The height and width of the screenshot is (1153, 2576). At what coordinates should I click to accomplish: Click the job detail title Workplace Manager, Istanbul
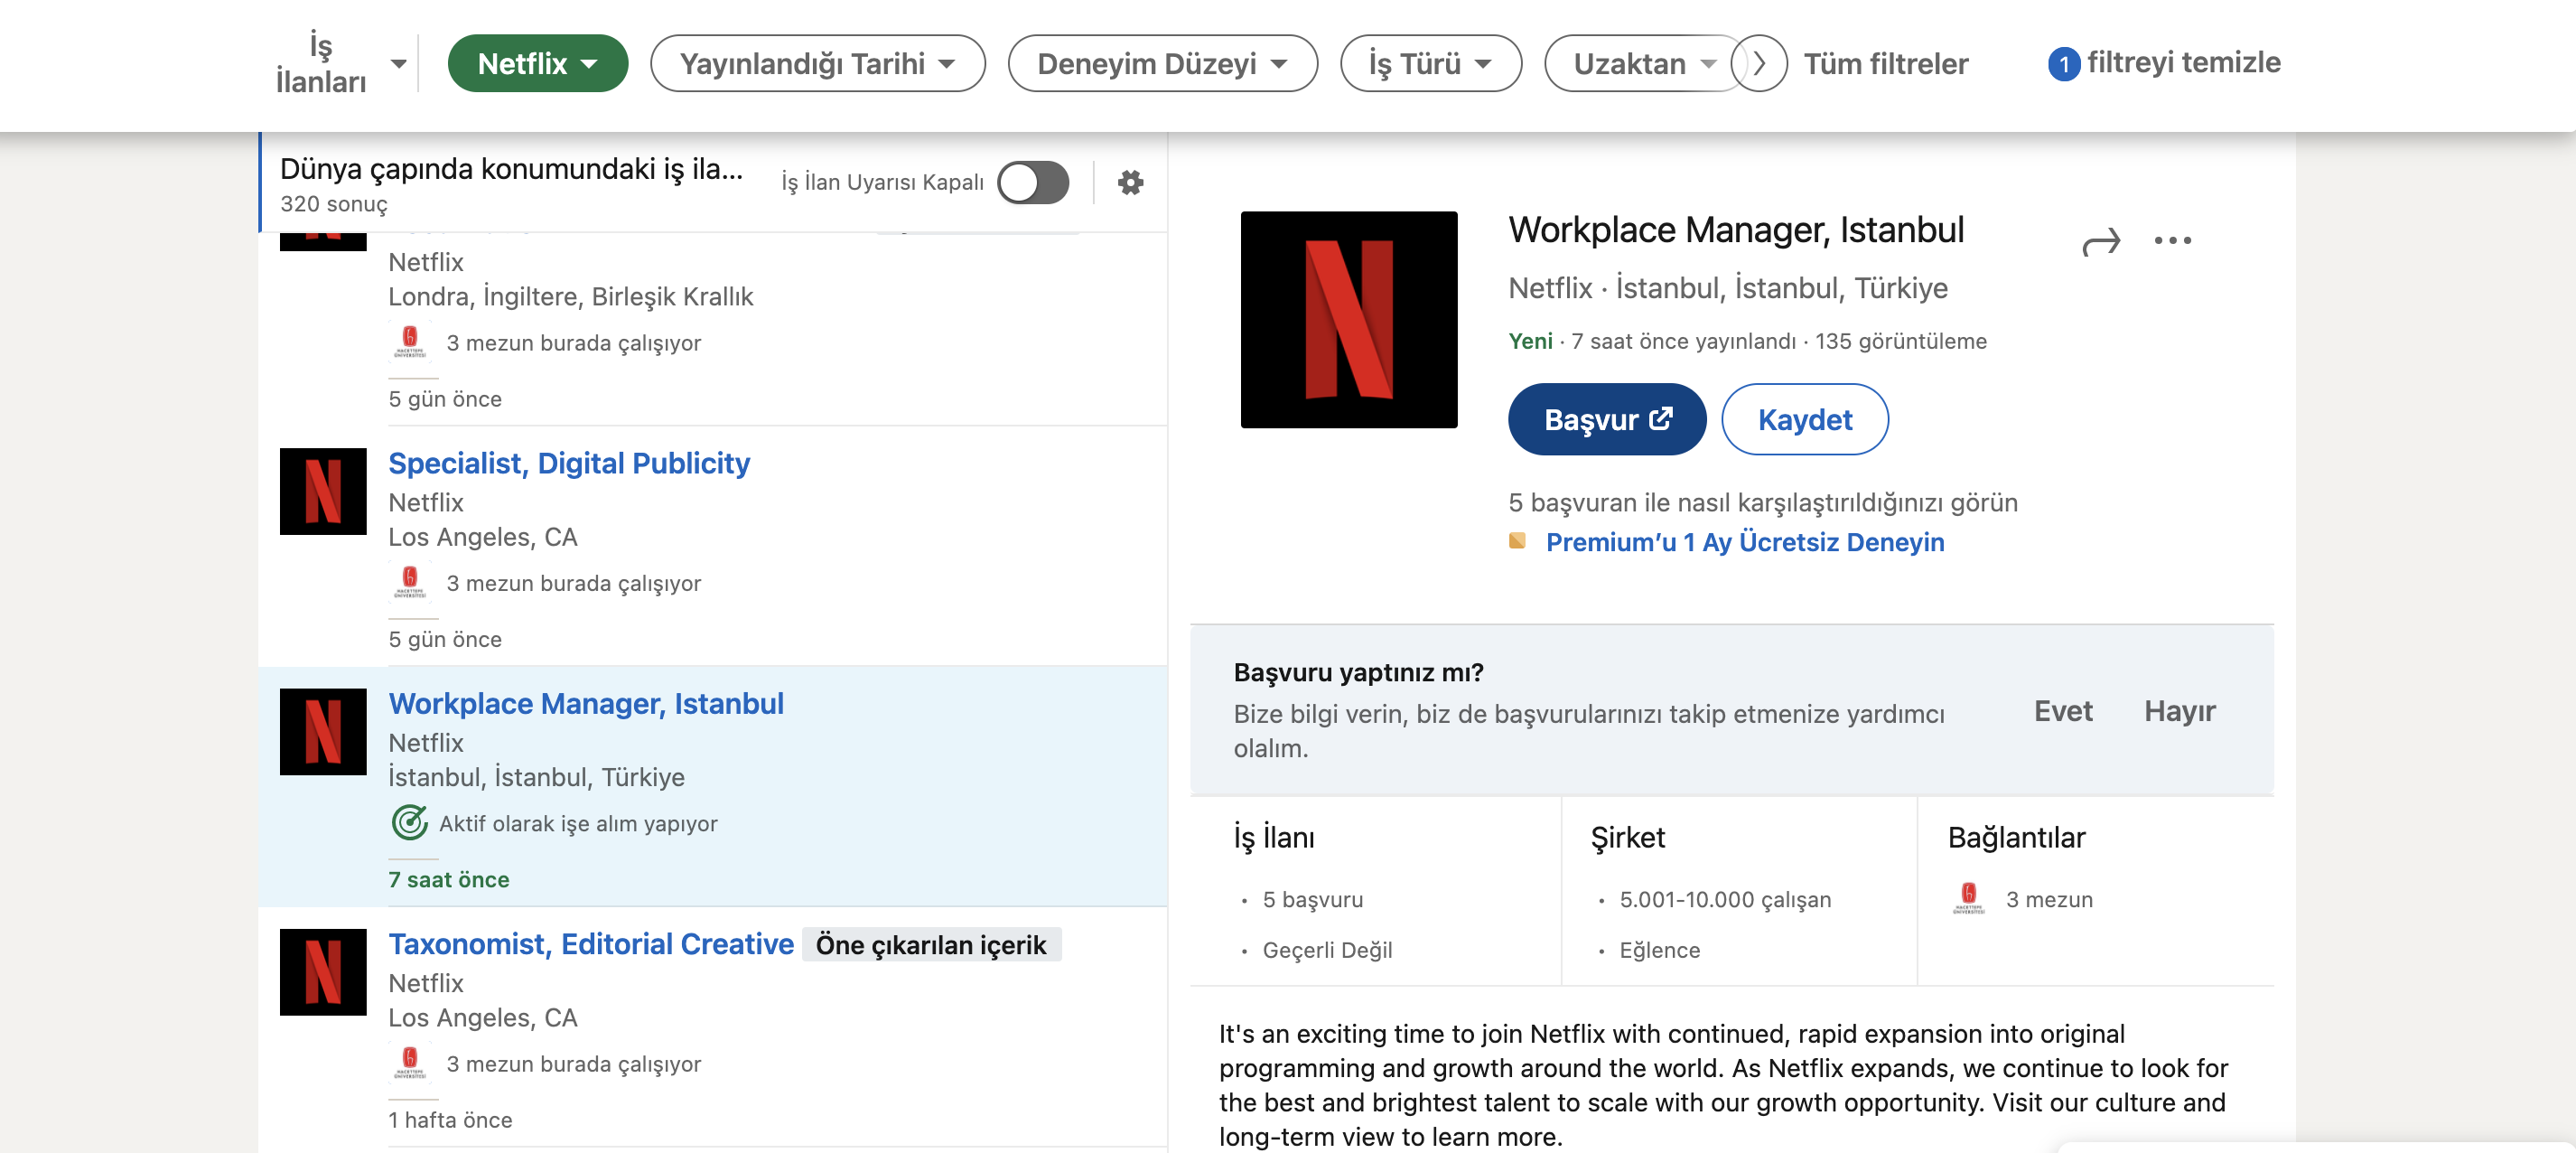pyautogui.click(x=1735, y=230)
